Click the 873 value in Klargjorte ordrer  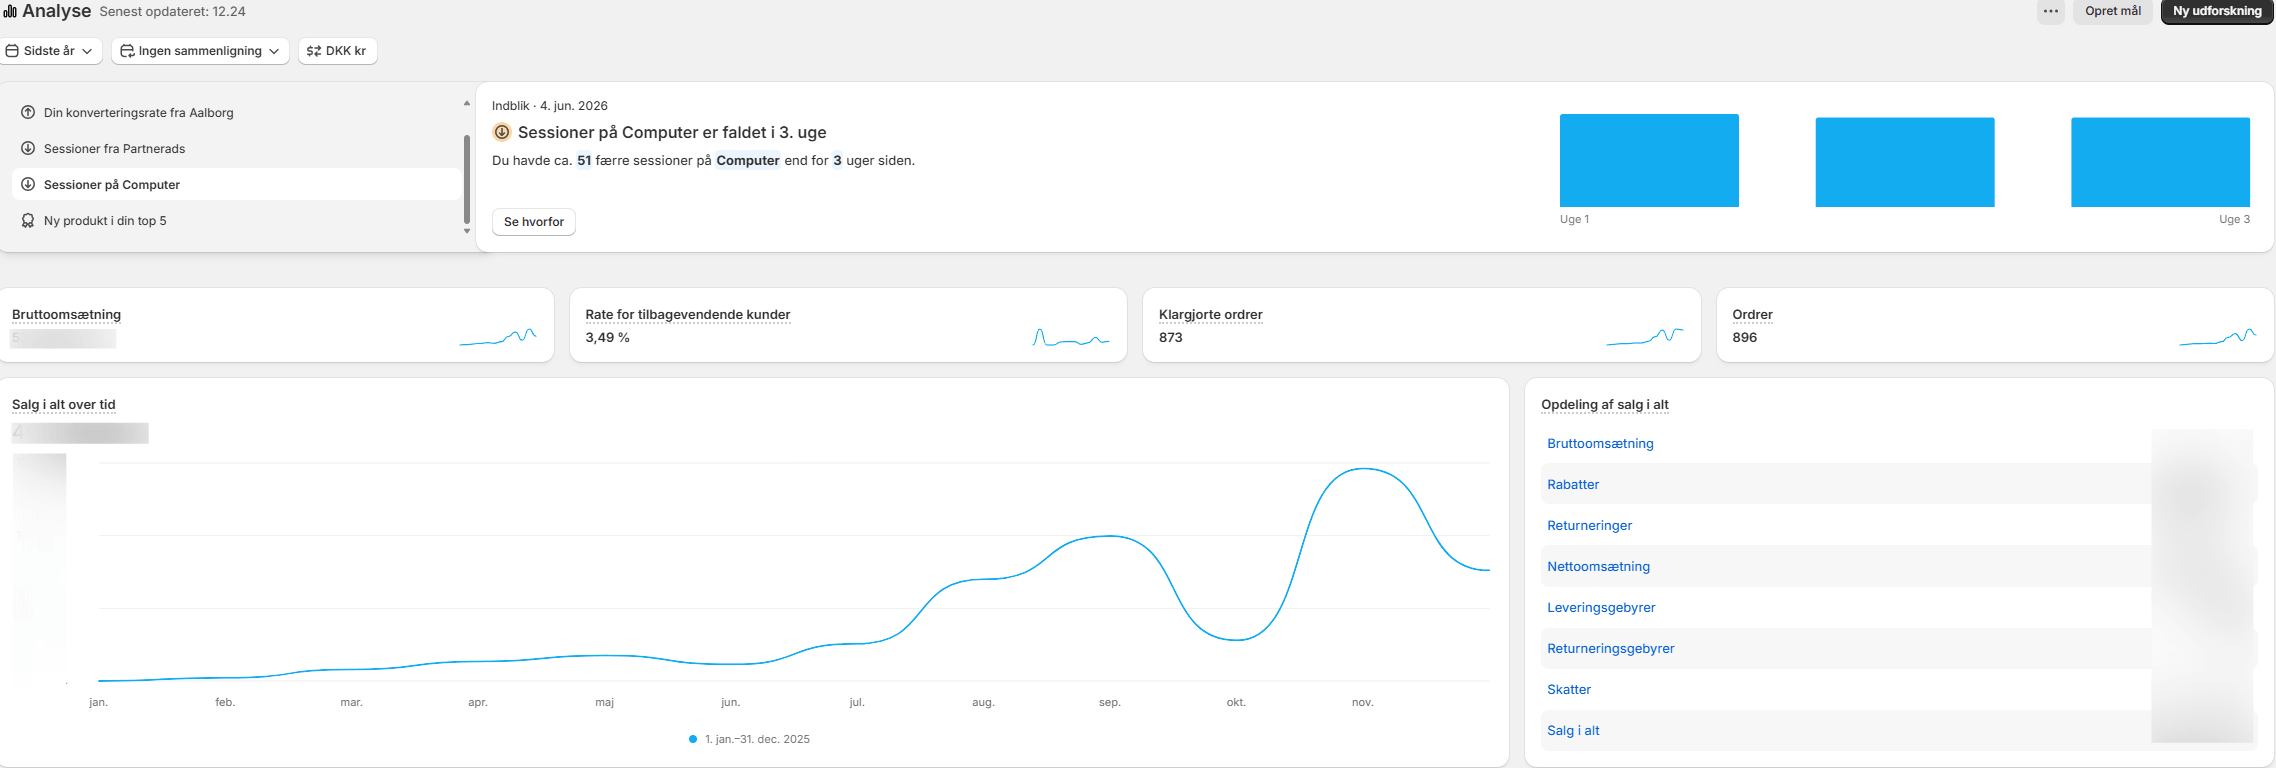1170,338
